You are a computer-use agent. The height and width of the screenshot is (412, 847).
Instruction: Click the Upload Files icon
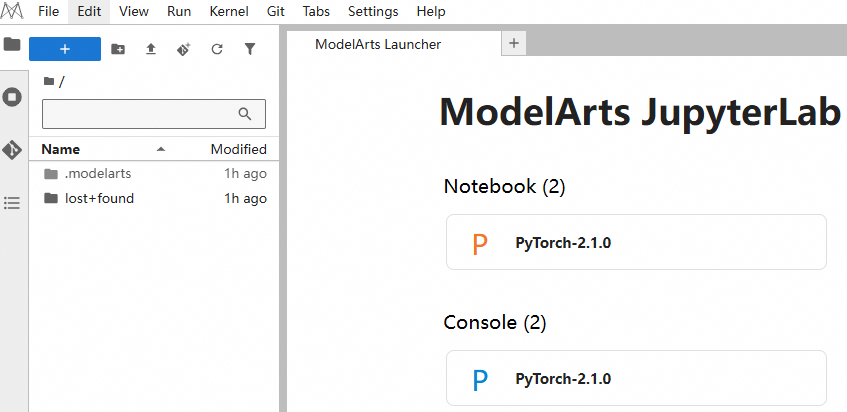[151, 50]
